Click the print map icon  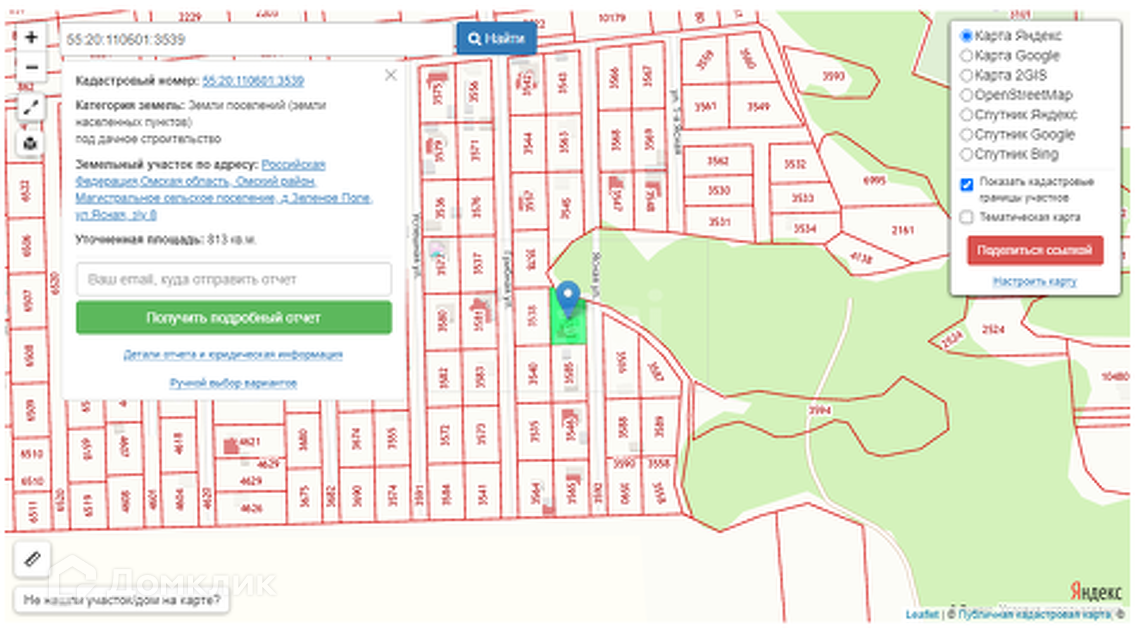(x=31, y=143)
